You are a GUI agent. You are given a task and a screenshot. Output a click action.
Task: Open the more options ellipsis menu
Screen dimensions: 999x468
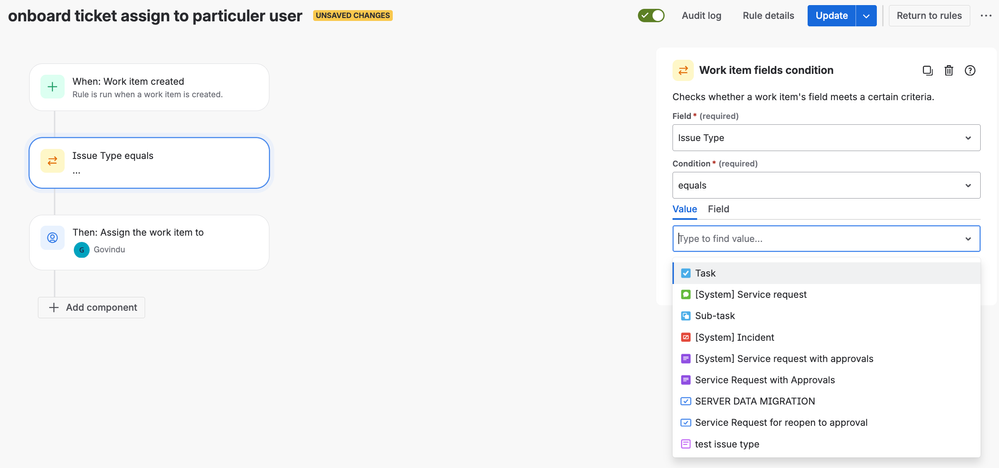(x=986, y=15)
